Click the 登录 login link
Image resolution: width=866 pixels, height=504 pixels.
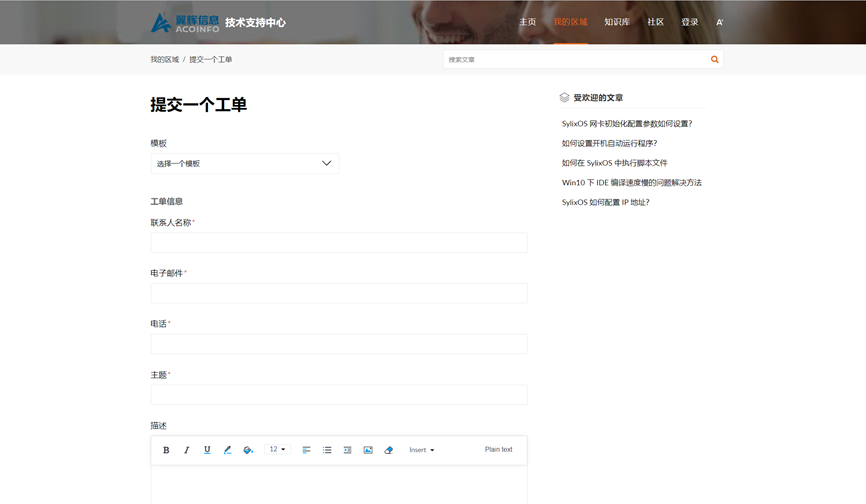[x=690, y=22]
